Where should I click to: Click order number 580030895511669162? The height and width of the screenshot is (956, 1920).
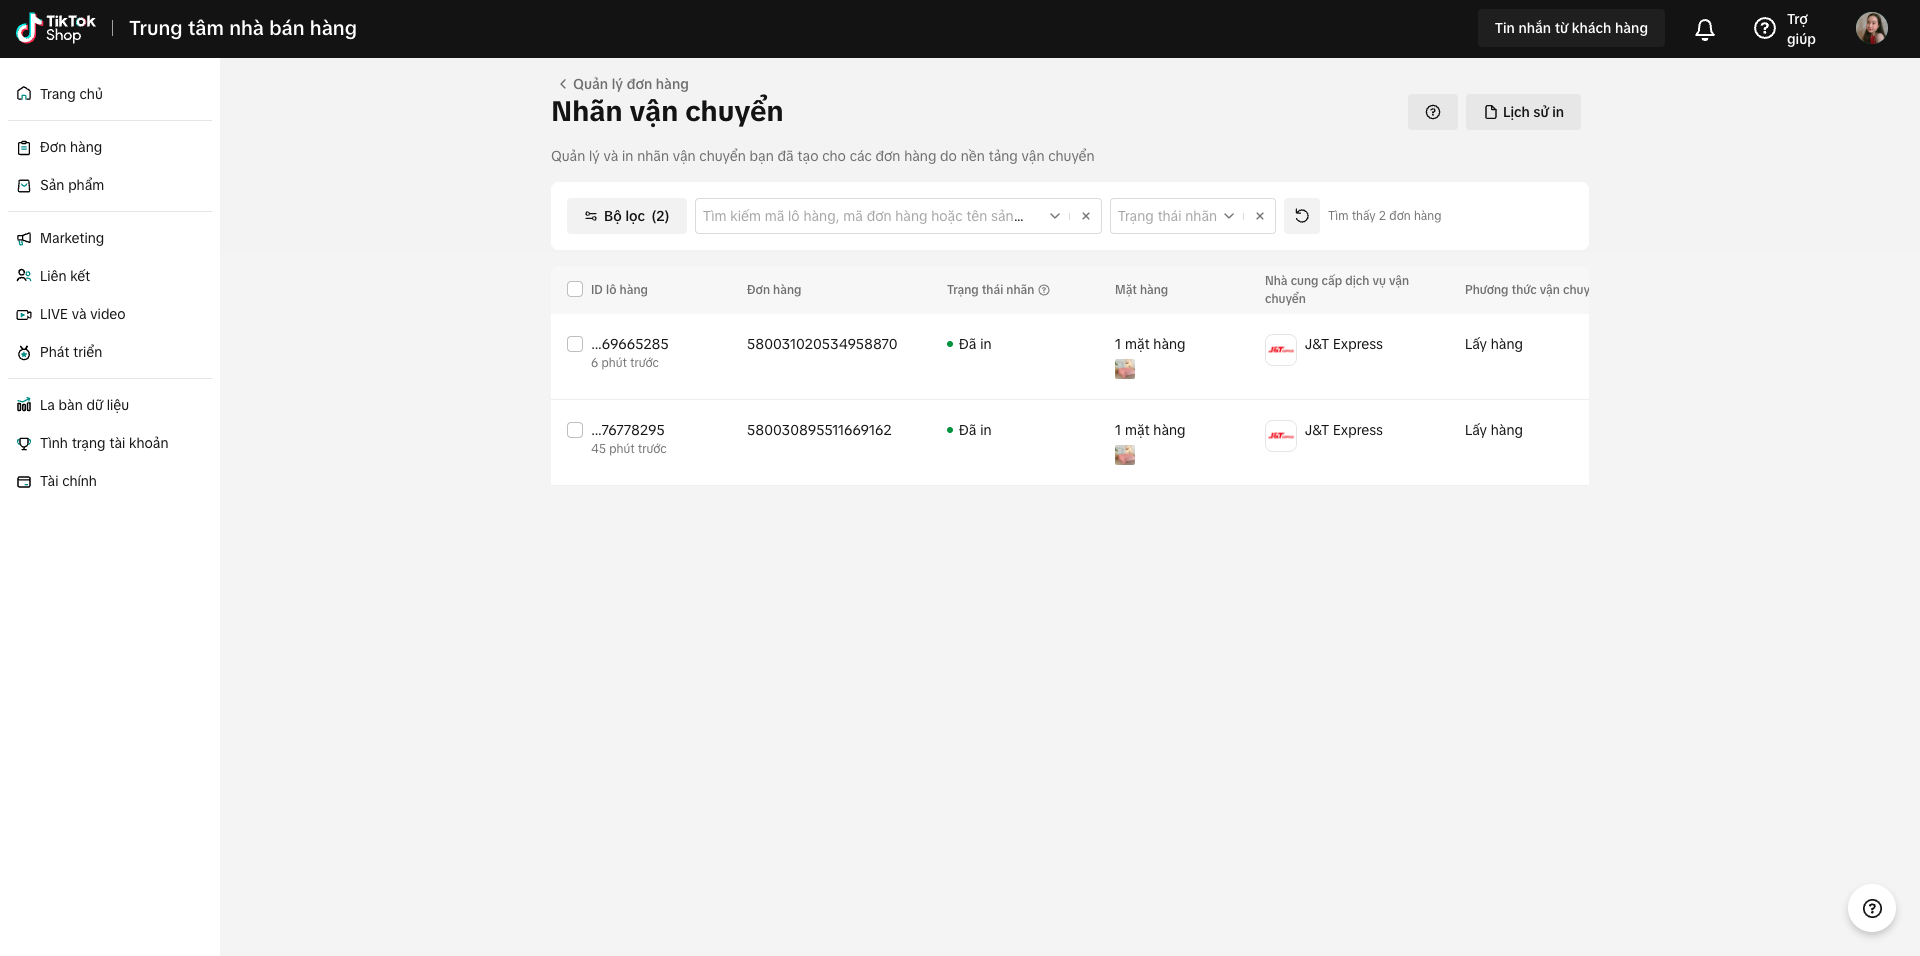coord(819,430)
